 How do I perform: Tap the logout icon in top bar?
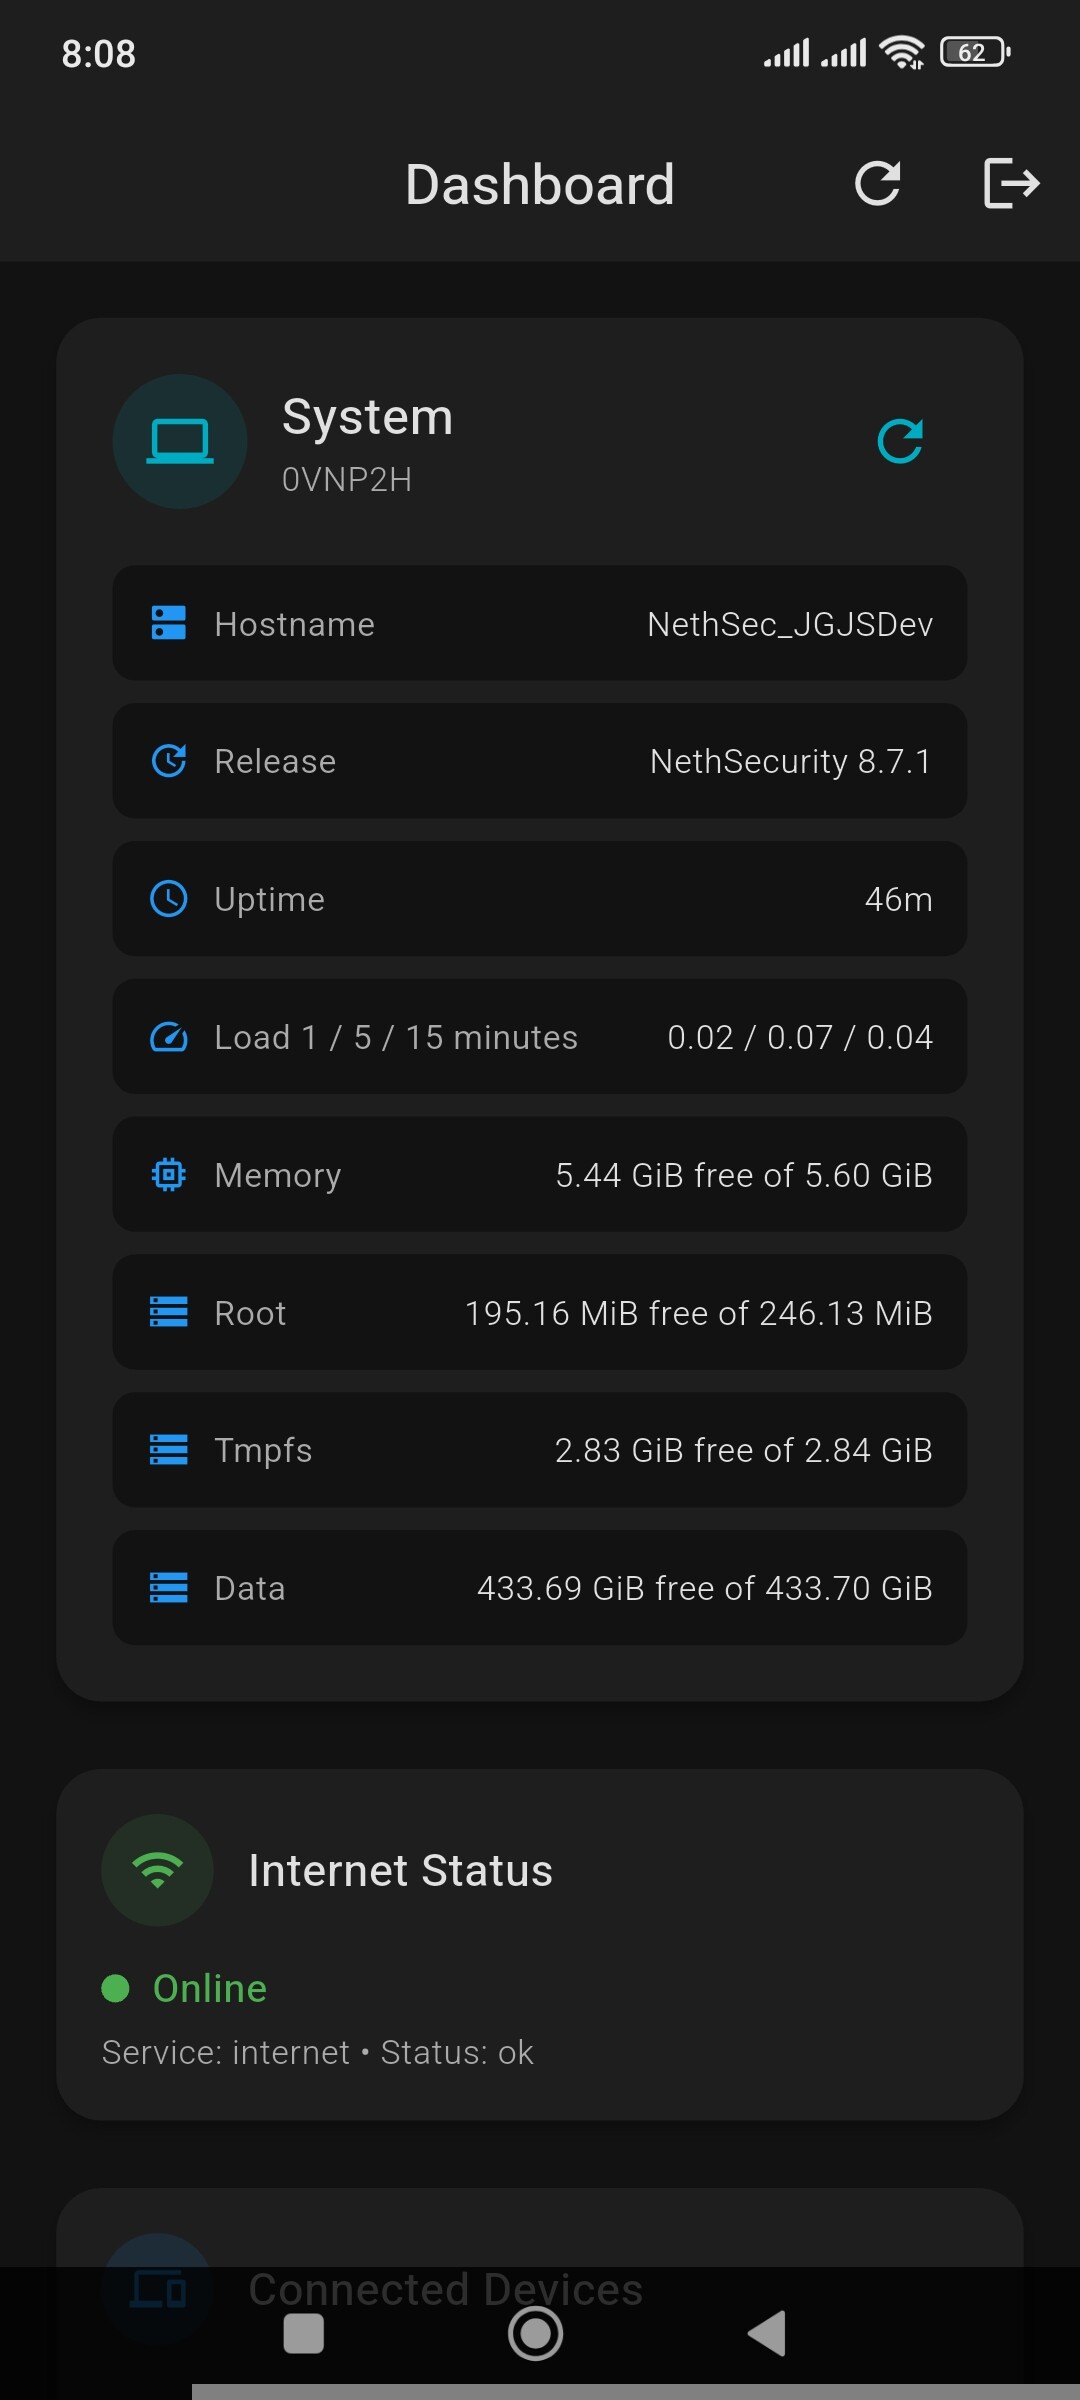[1011, 184]
